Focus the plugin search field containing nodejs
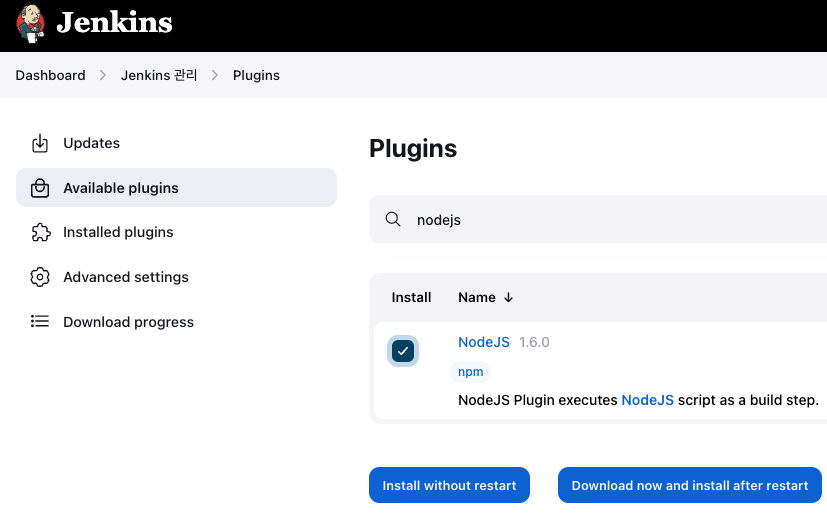Viewport: 827px width, 513px height. [x=598, y=219]
